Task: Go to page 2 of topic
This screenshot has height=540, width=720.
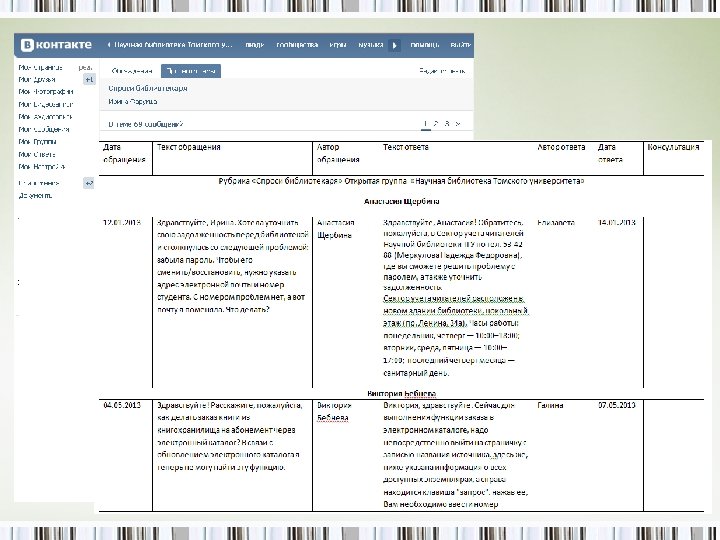Action: pos(436,124)
